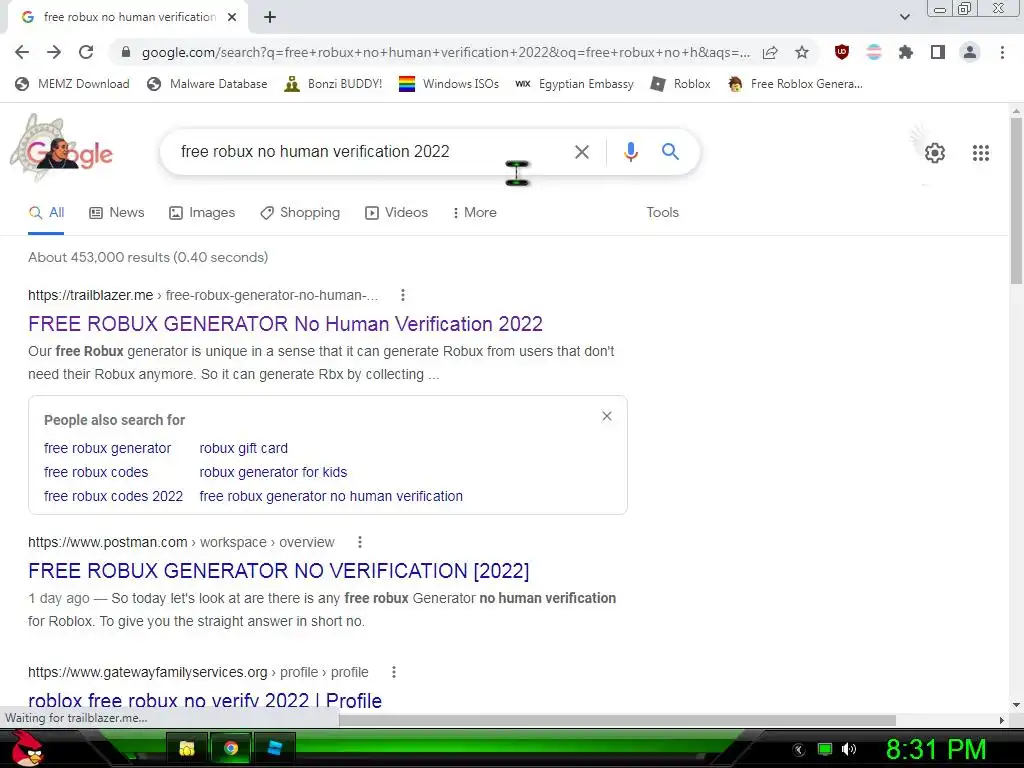Click scrollbar right arrow at bottom

click(1002, 720)
